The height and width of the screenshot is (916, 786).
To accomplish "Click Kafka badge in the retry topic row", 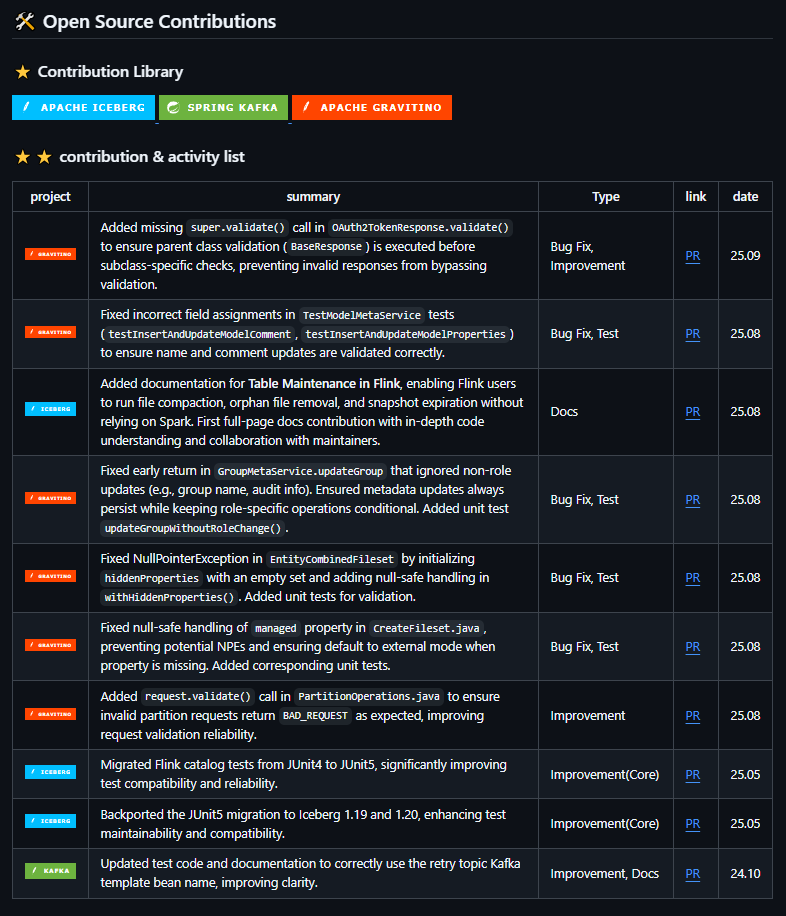I will tap(50, 871).
